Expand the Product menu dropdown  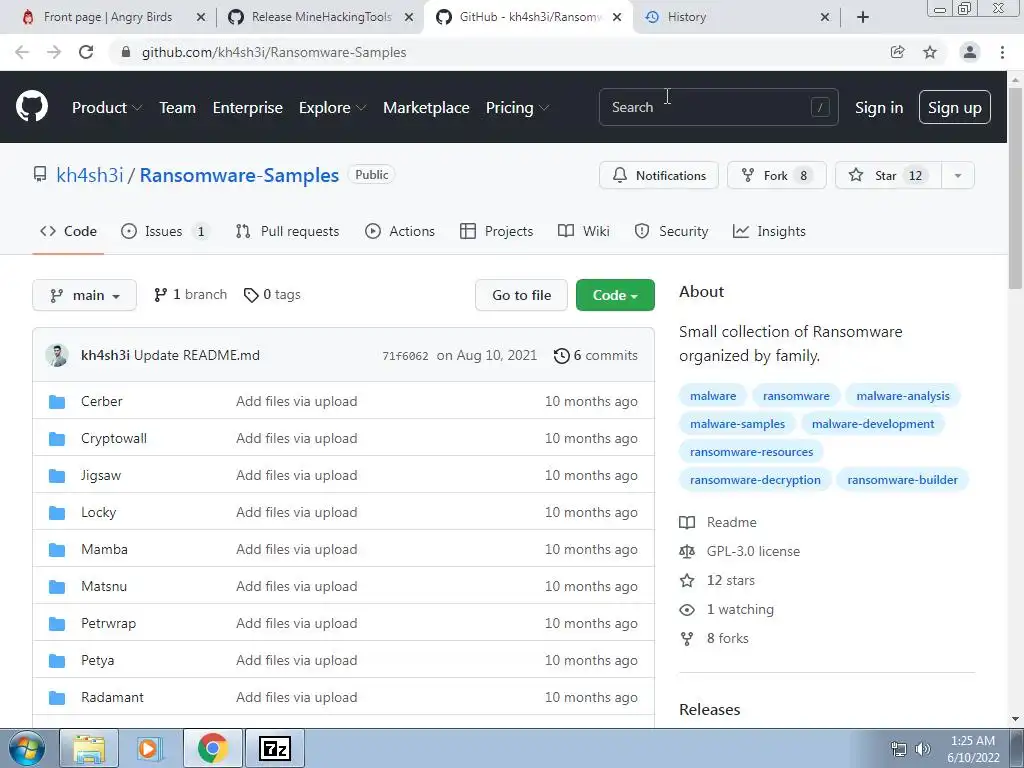pos(106,107)
